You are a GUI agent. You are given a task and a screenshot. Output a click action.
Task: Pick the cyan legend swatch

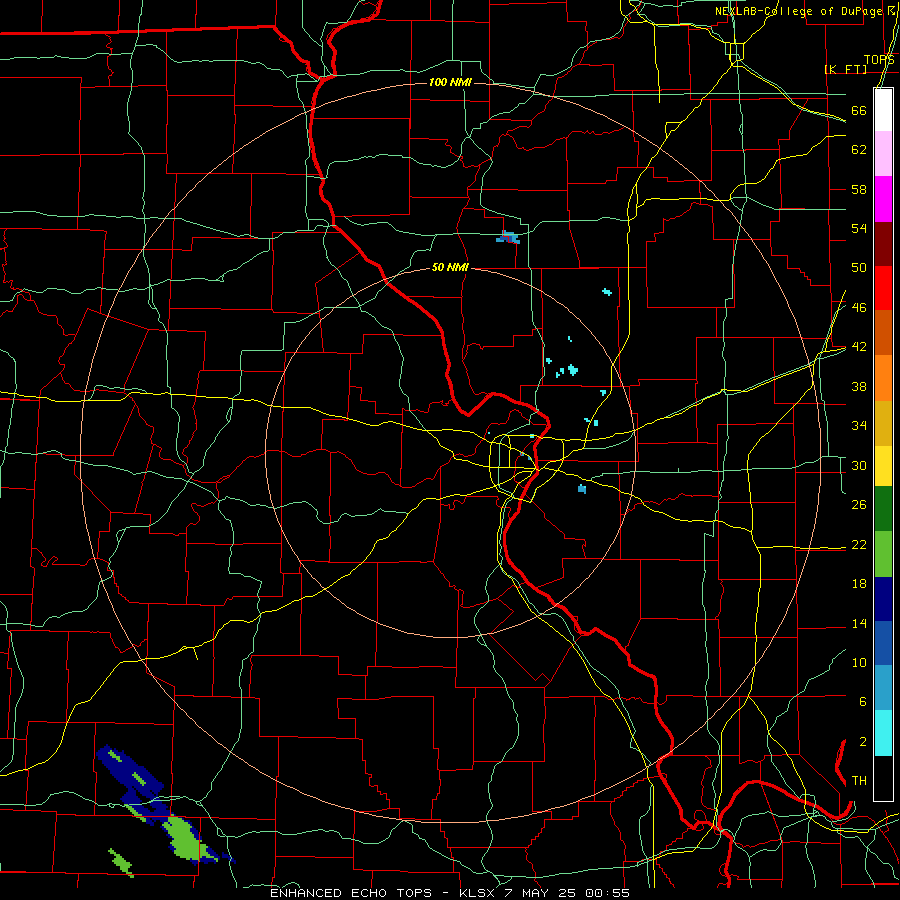click(x=883, y=733)
